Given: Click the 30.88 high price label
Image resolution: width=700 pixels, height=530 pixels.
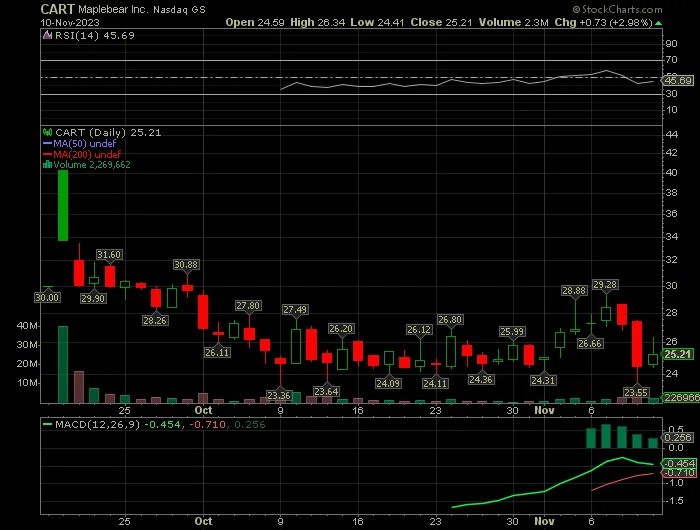Looking at the screenshot, I should (186, 264).
